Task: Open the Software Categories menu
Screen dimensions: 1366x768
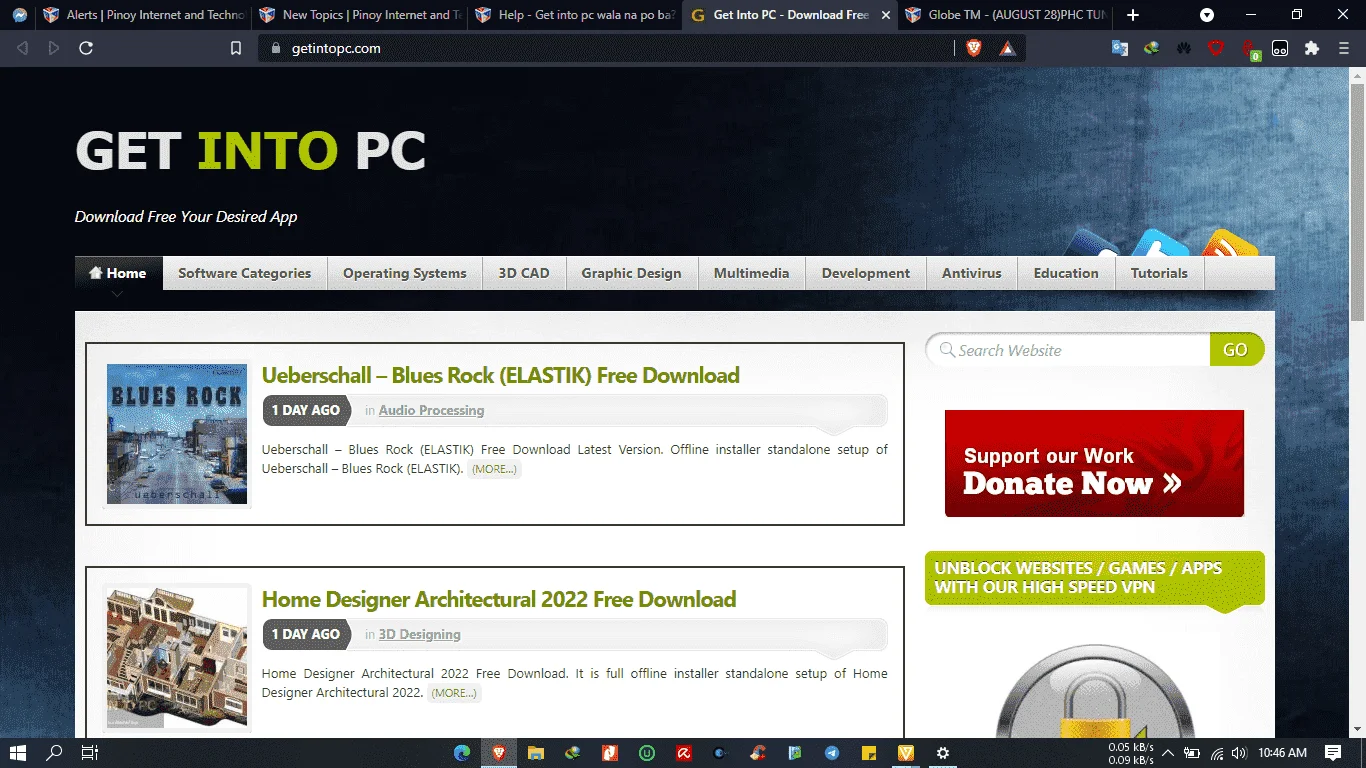Action: [x=245, y=273]
